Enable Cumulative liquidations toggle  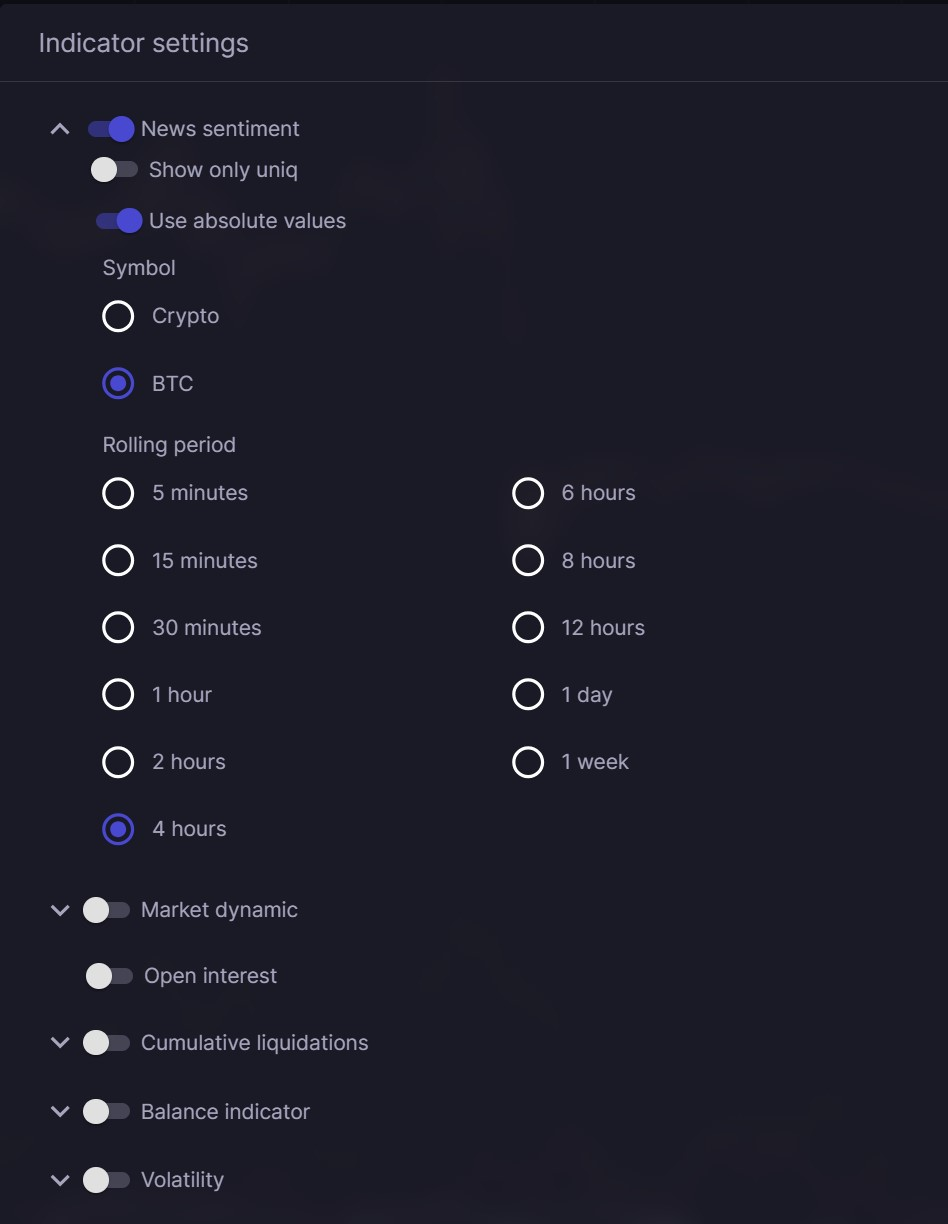pos(106,1043)
